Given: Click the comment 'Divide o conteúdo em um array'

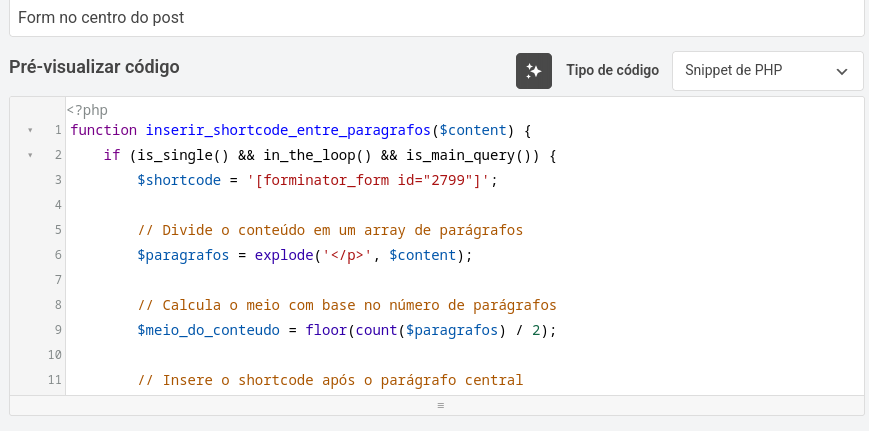Looking at the screenshot, I should tap(284, 230).
